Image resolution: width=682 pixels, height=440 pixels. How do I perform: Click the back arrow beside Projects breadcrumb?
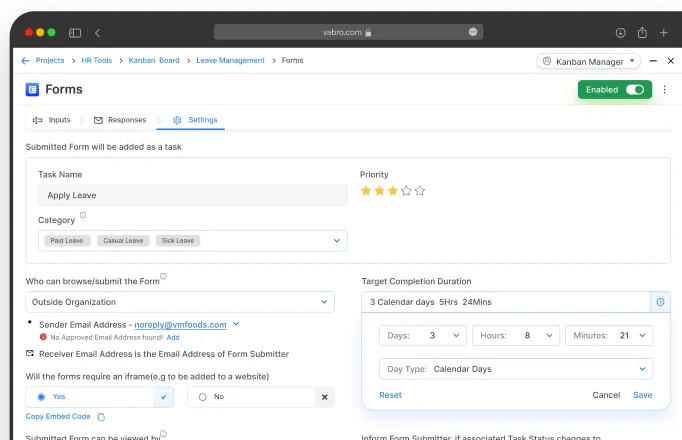[25, 61]
